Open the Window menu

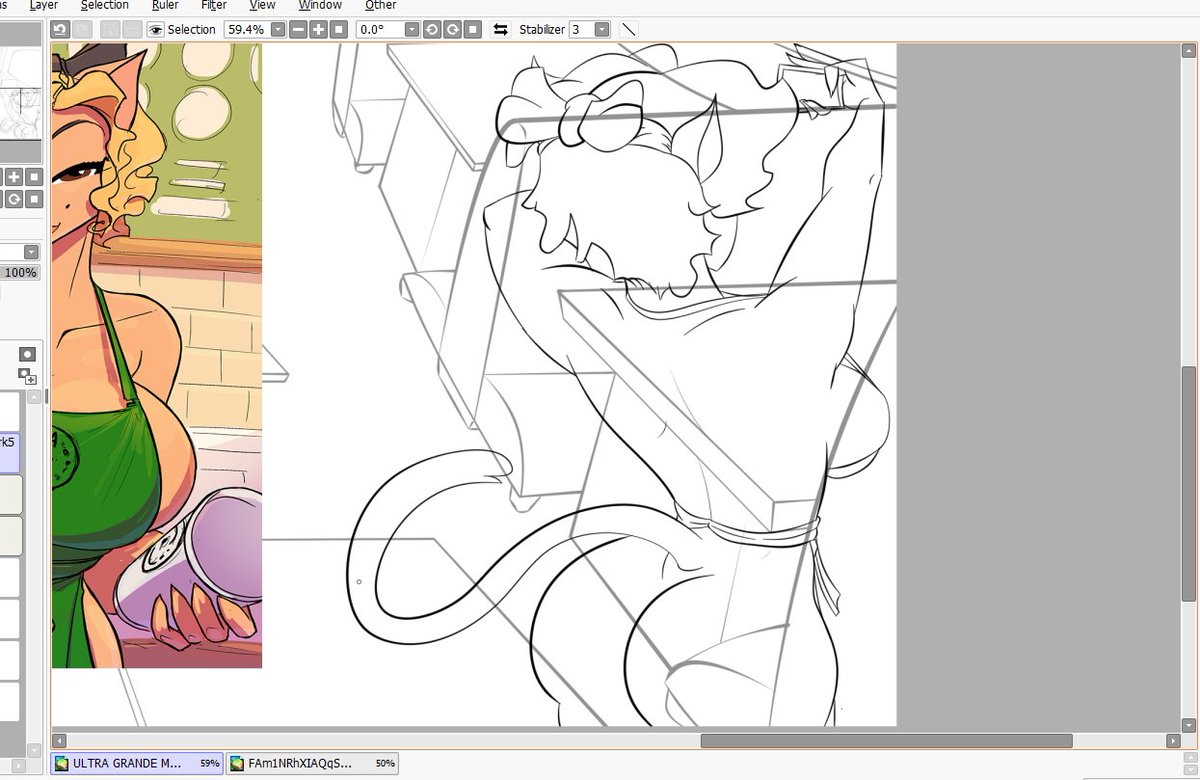320,5
